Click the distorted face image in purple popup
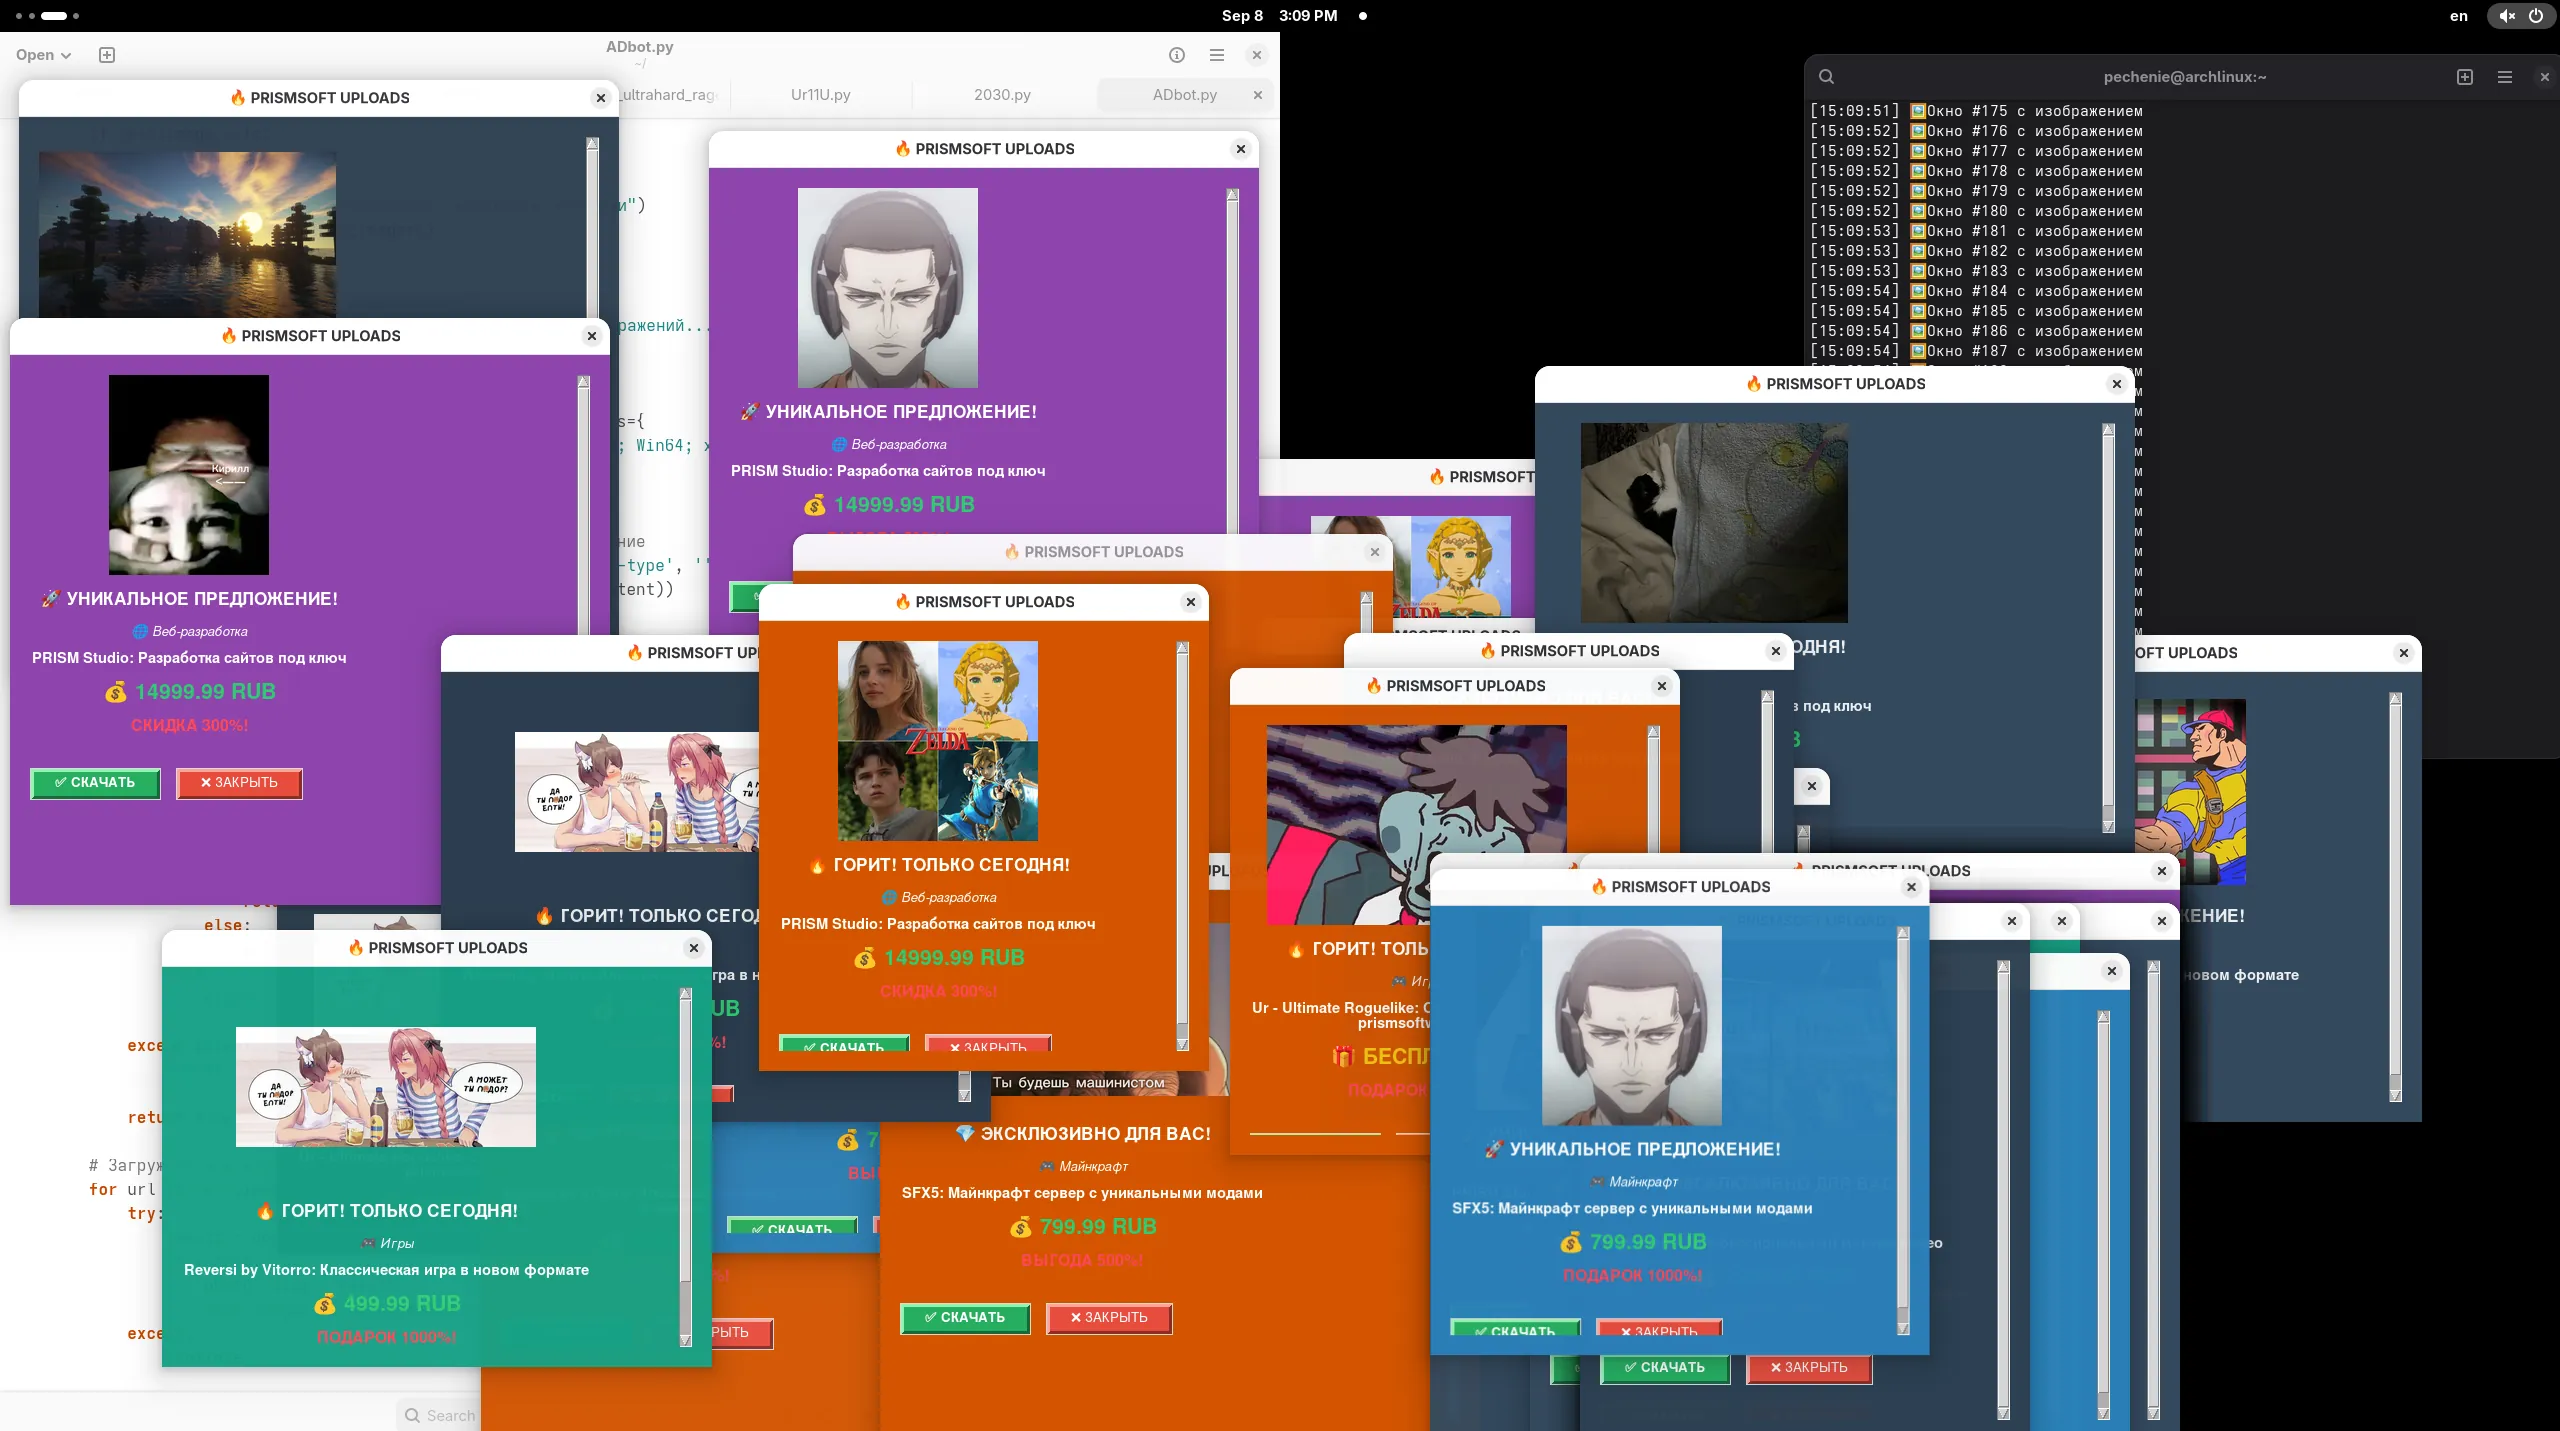 pos(189,475)
